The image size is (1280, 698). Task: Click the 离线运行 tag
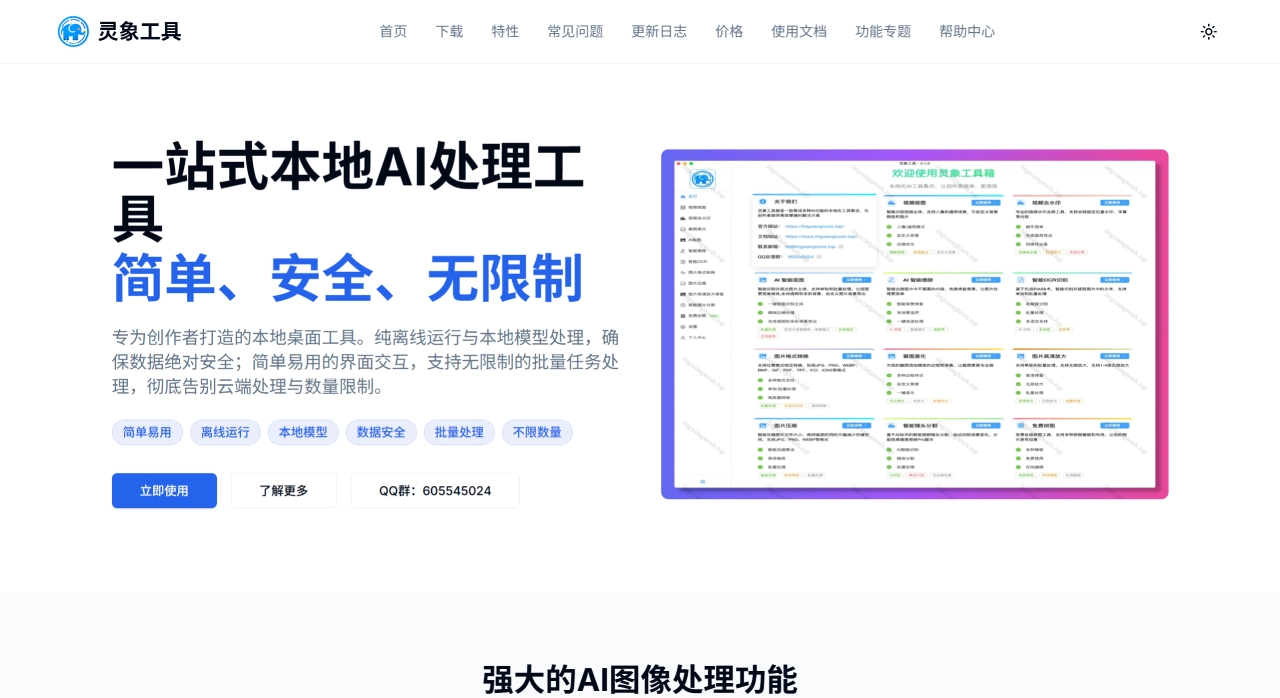[x=225, y=432]
